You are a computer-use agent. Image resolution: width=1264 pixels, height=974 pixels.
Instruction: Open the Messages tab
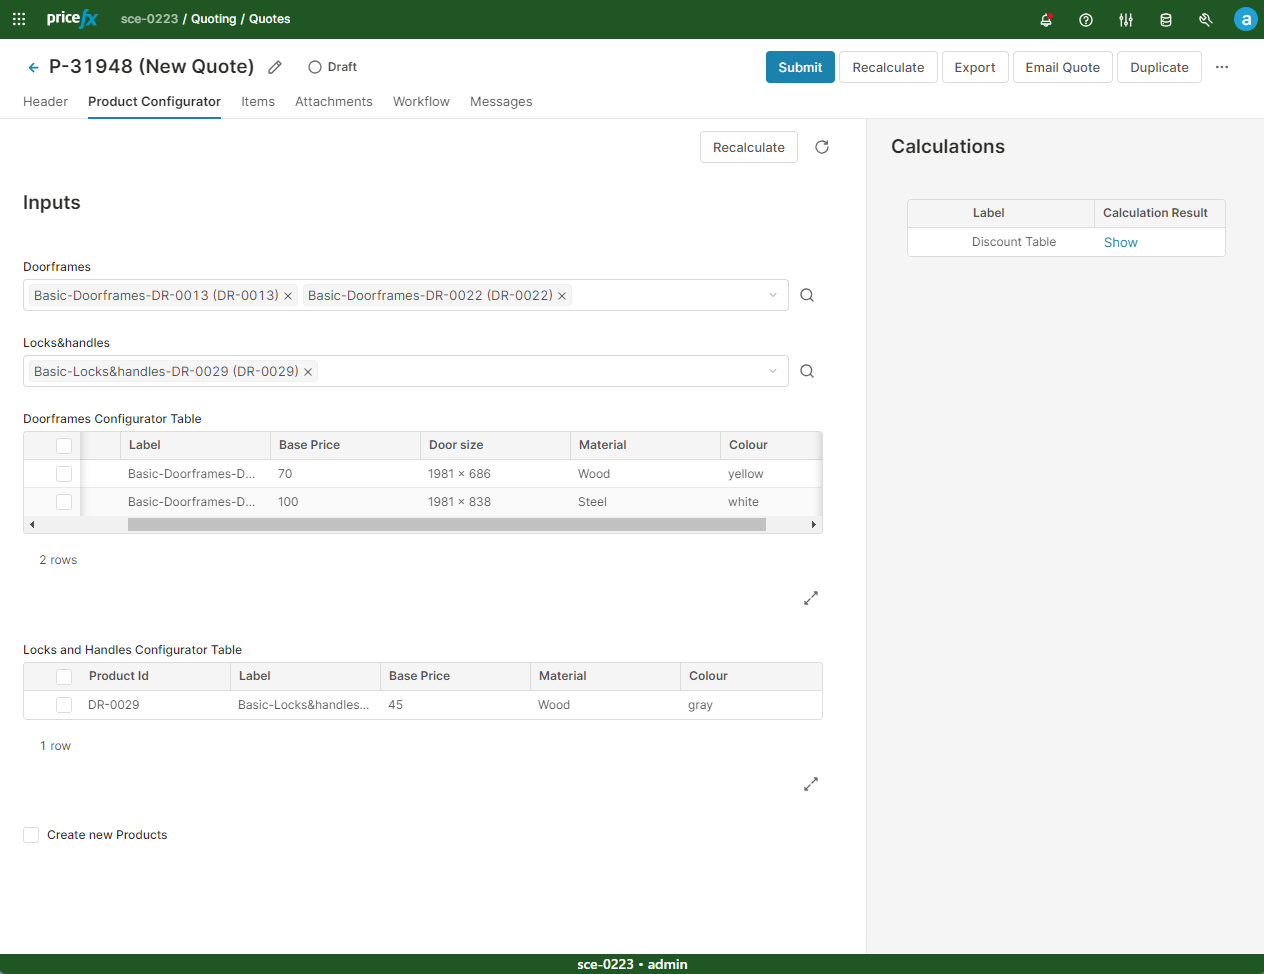(x=501, y=101)
